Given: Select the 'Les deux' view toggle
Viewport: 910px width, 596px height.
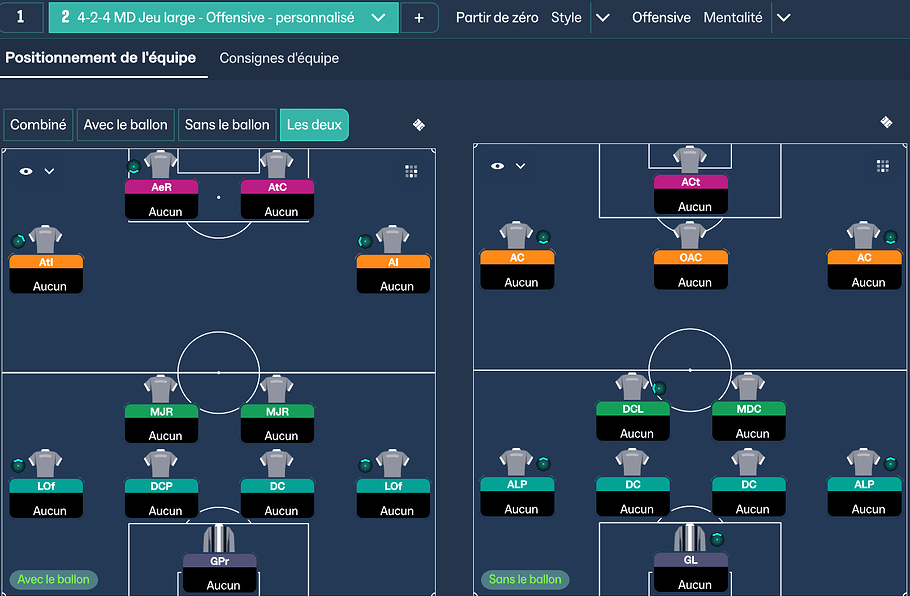Looking at the screenshot, I should click(x=314, y=125).
